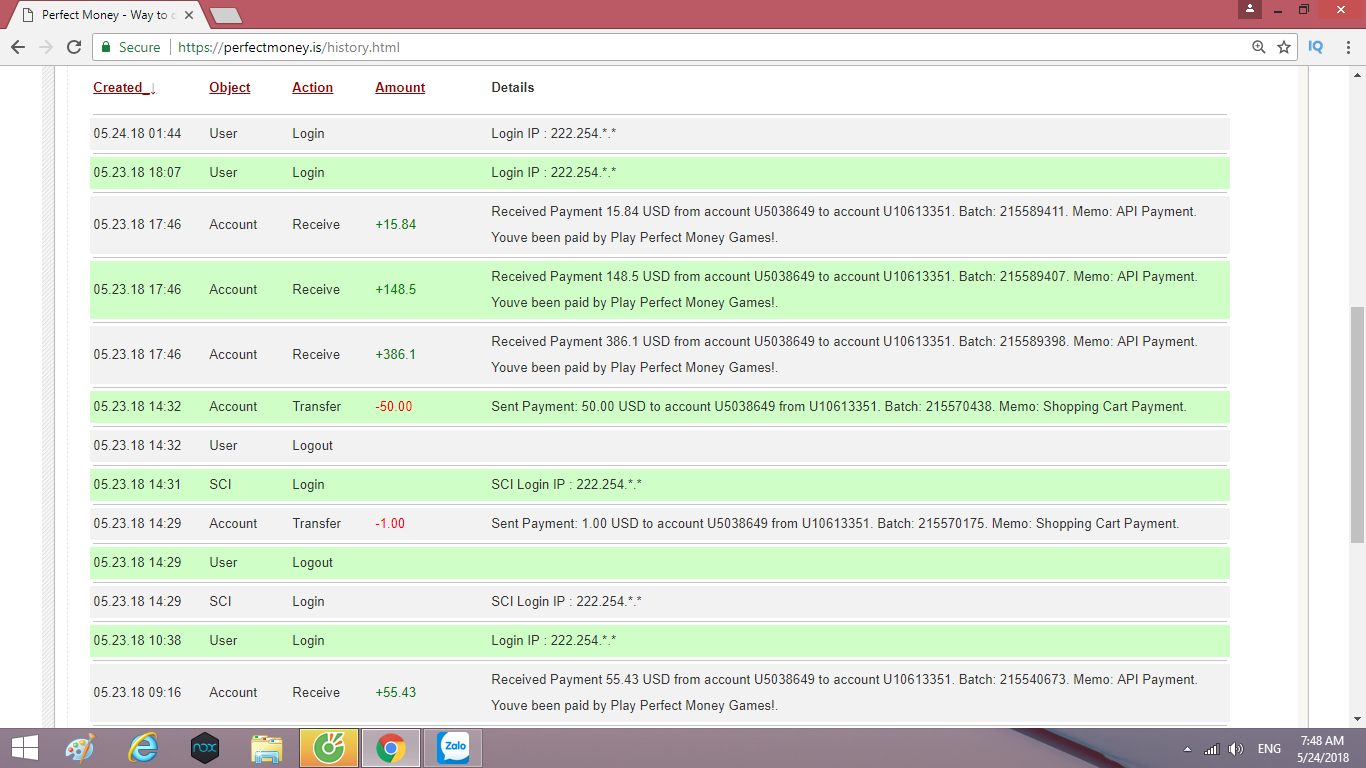Click the Received Payment 386.1 USD details

(844, 355)
